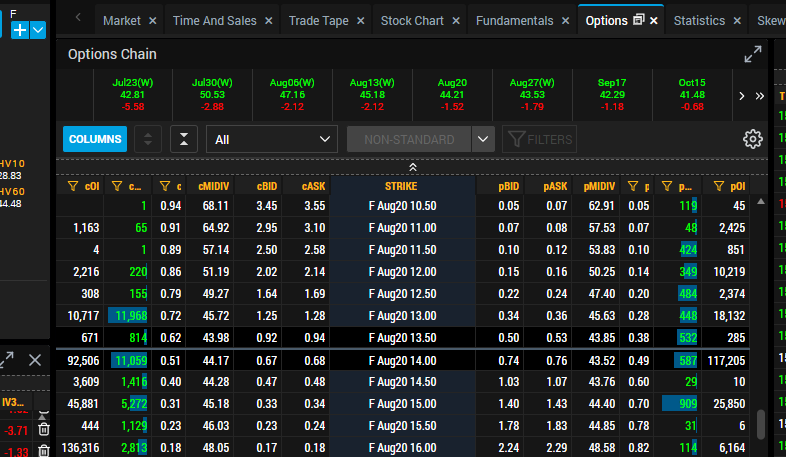The height and width of the screenshot is (457, 786).
Task: Pop out the Options tab window
Action: click(x=639, y=20)
